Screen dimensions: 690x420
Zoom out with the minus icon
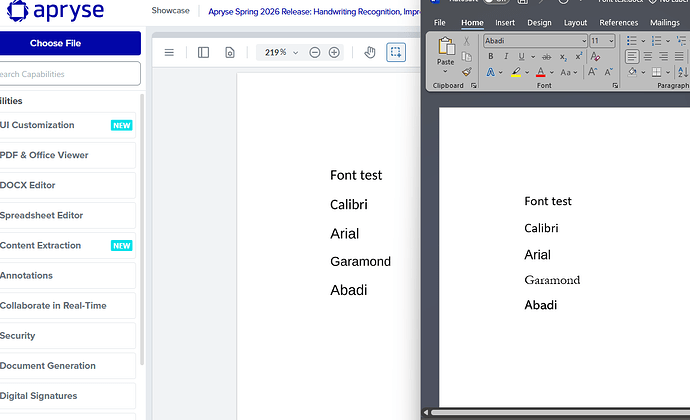(315, 53)
